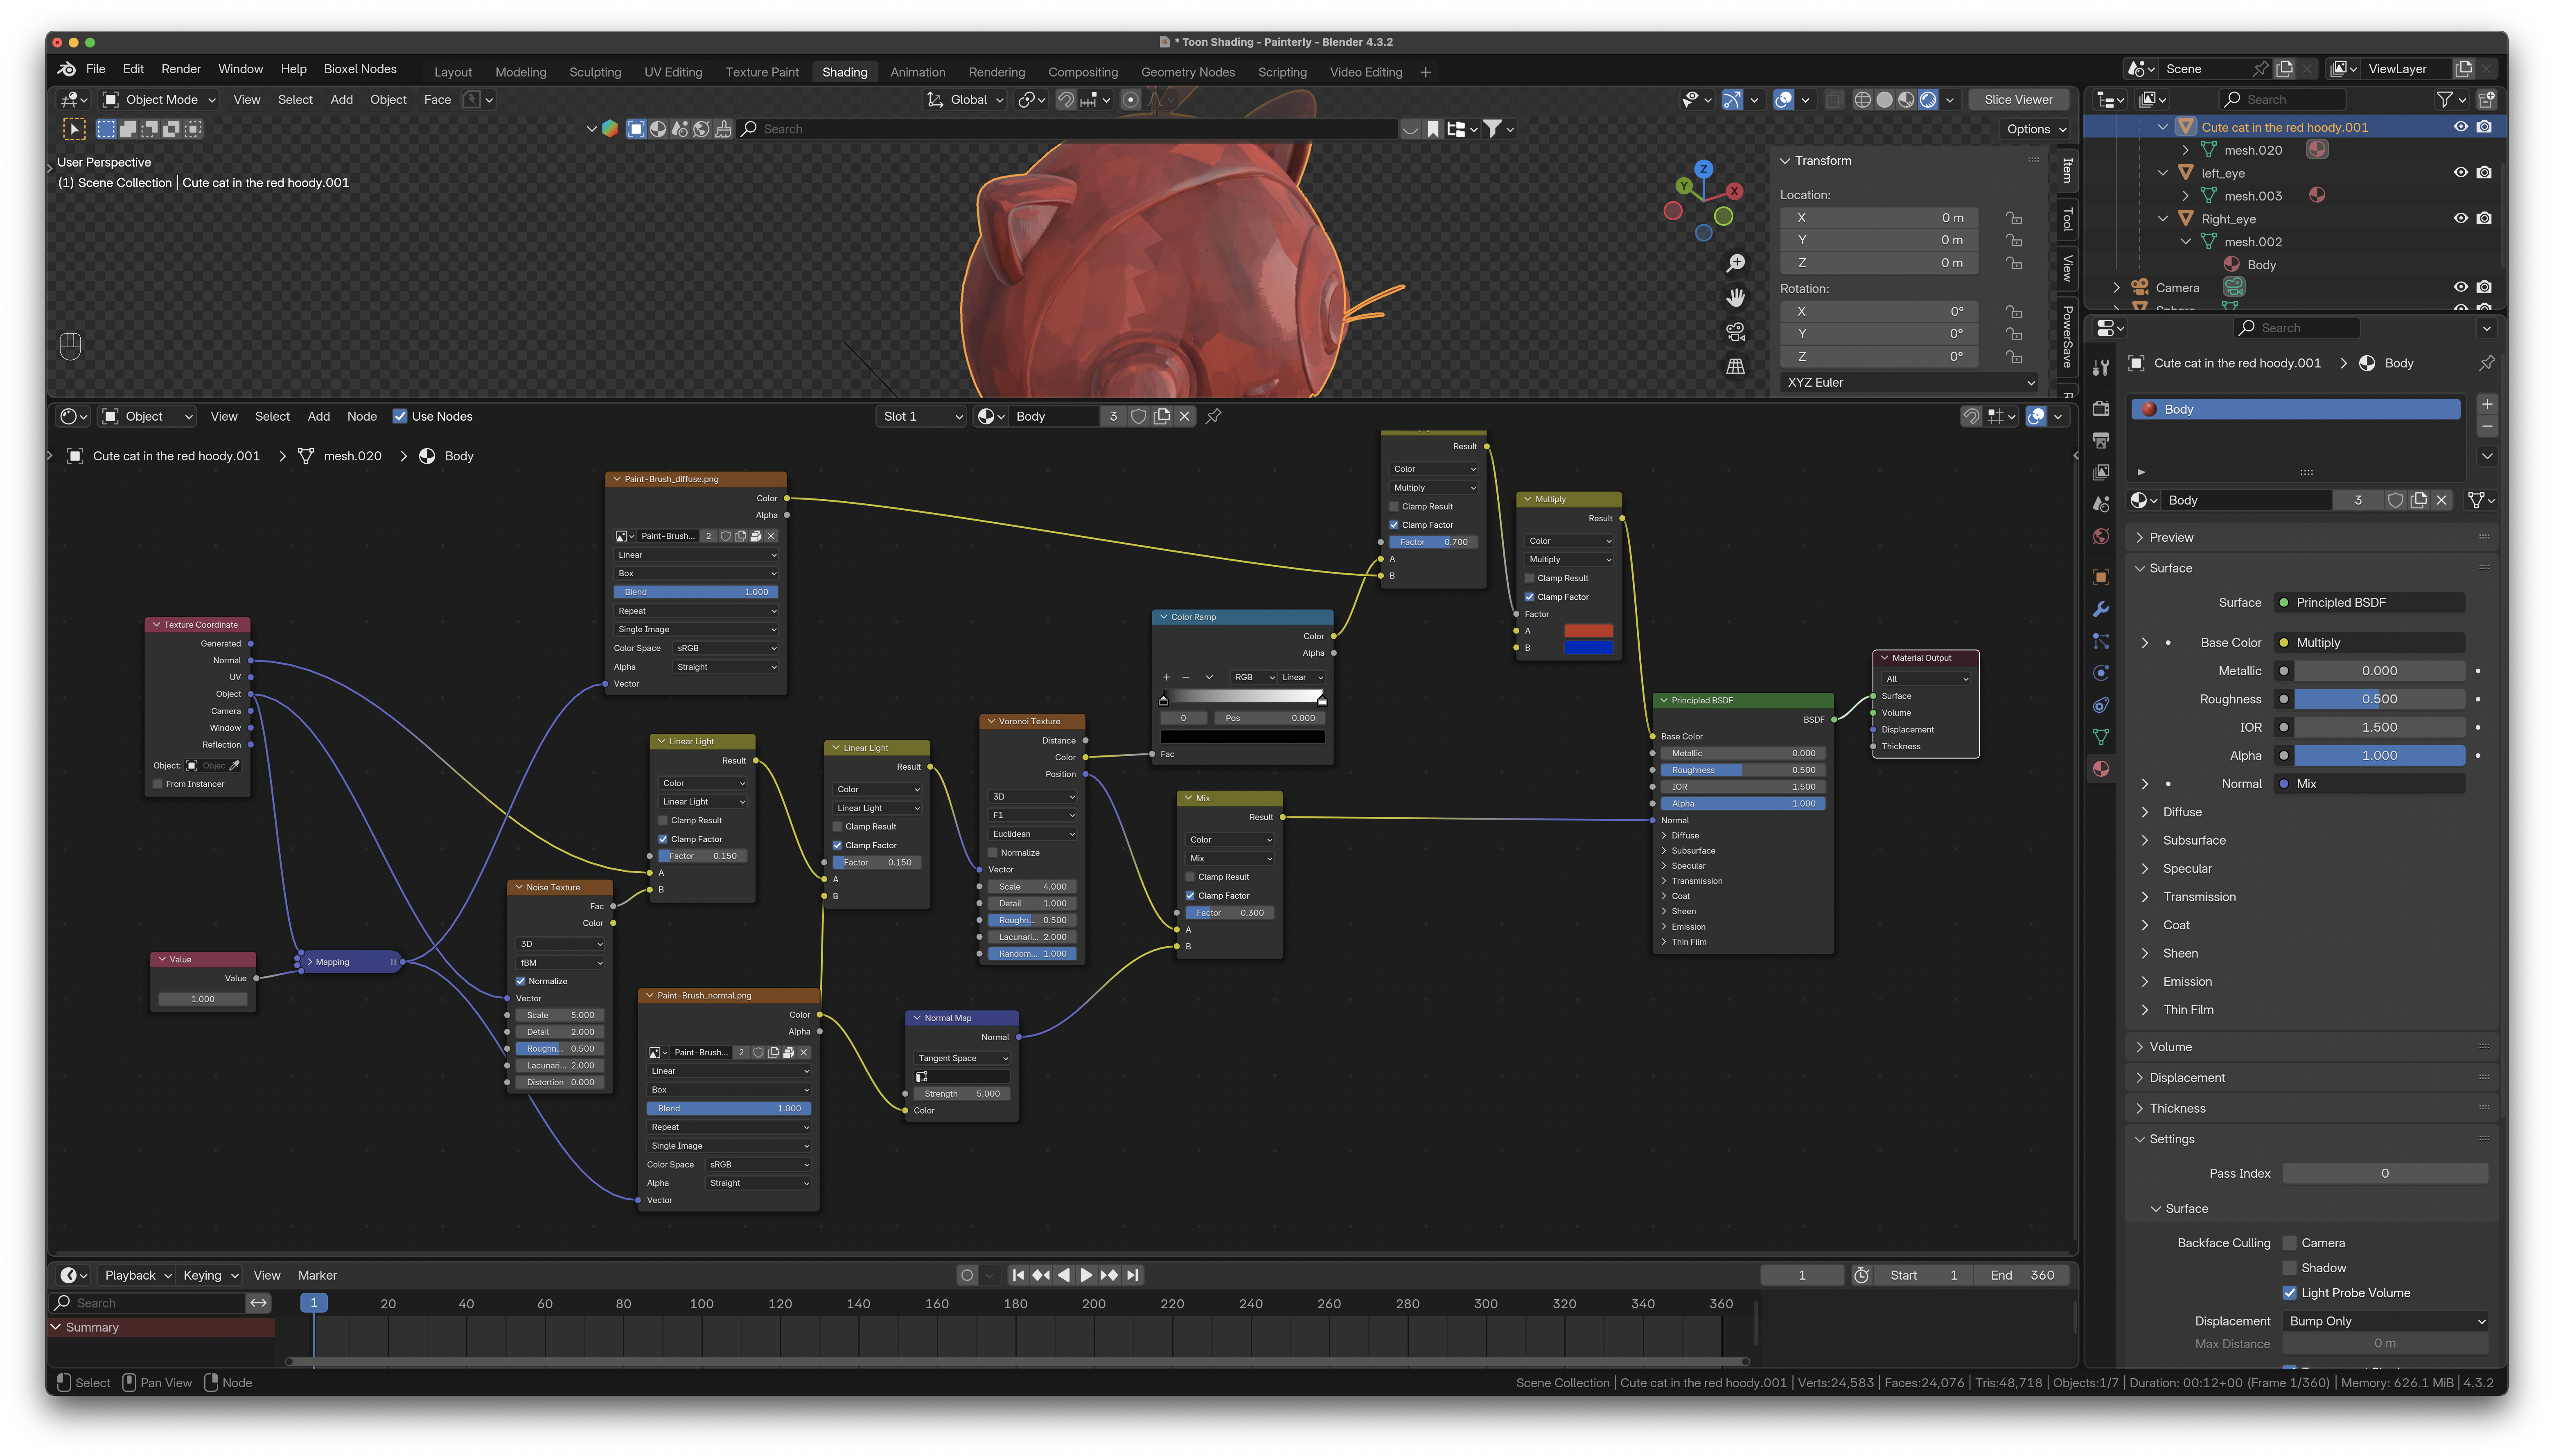
Task: Open the Displacement Bump Only dropdown
Action: tap(2385, 1321)
